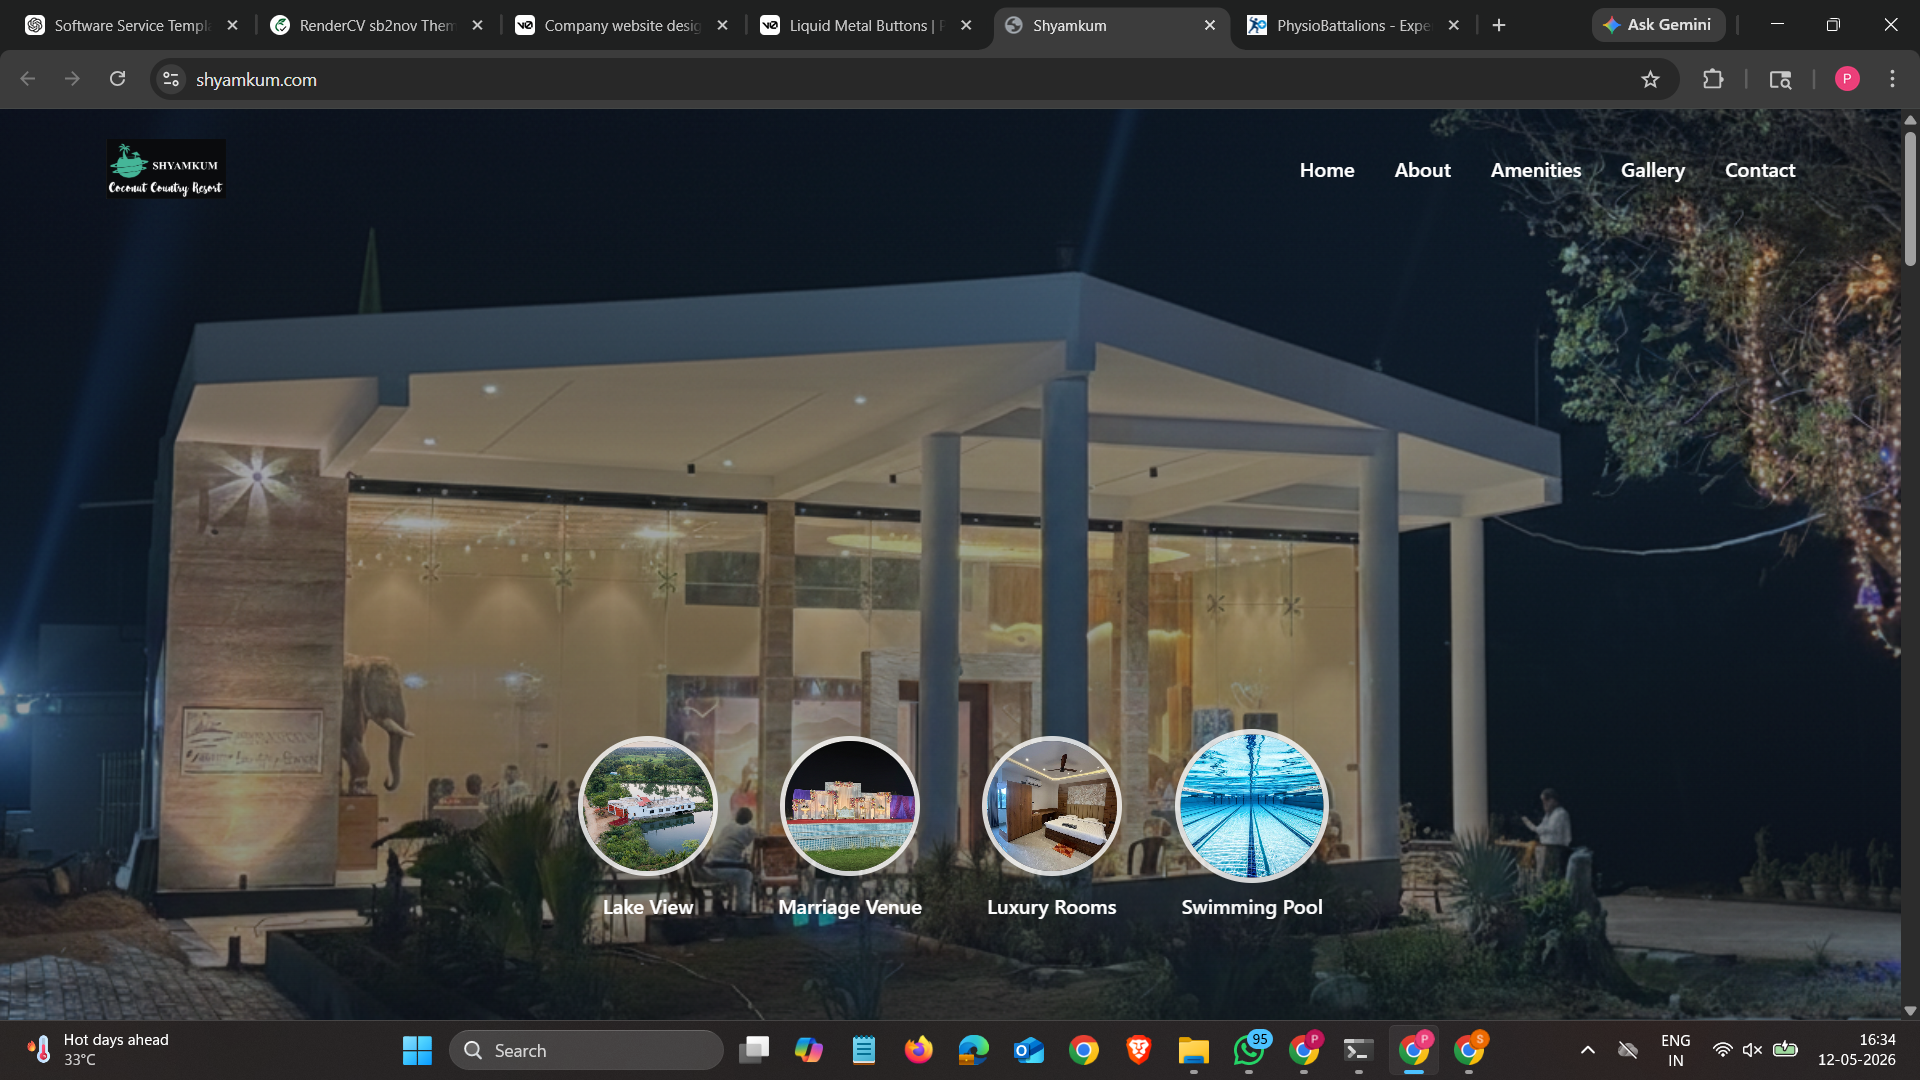The image size is (1920, 1080).
Task: Expand hidden system tray icons chevron
Action: [x=1587, y=1050]
